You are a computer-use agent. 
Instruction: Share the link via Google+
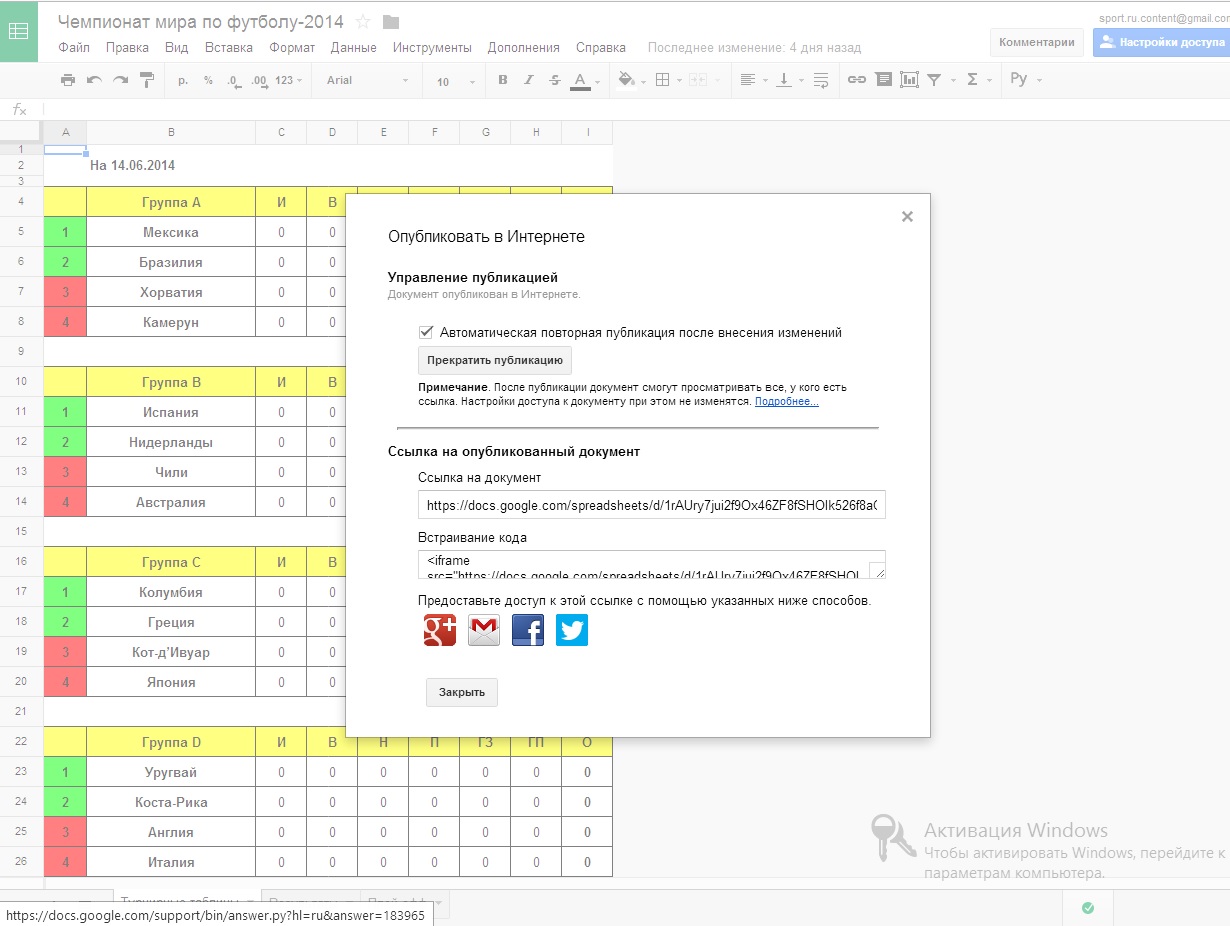(440, 630)
